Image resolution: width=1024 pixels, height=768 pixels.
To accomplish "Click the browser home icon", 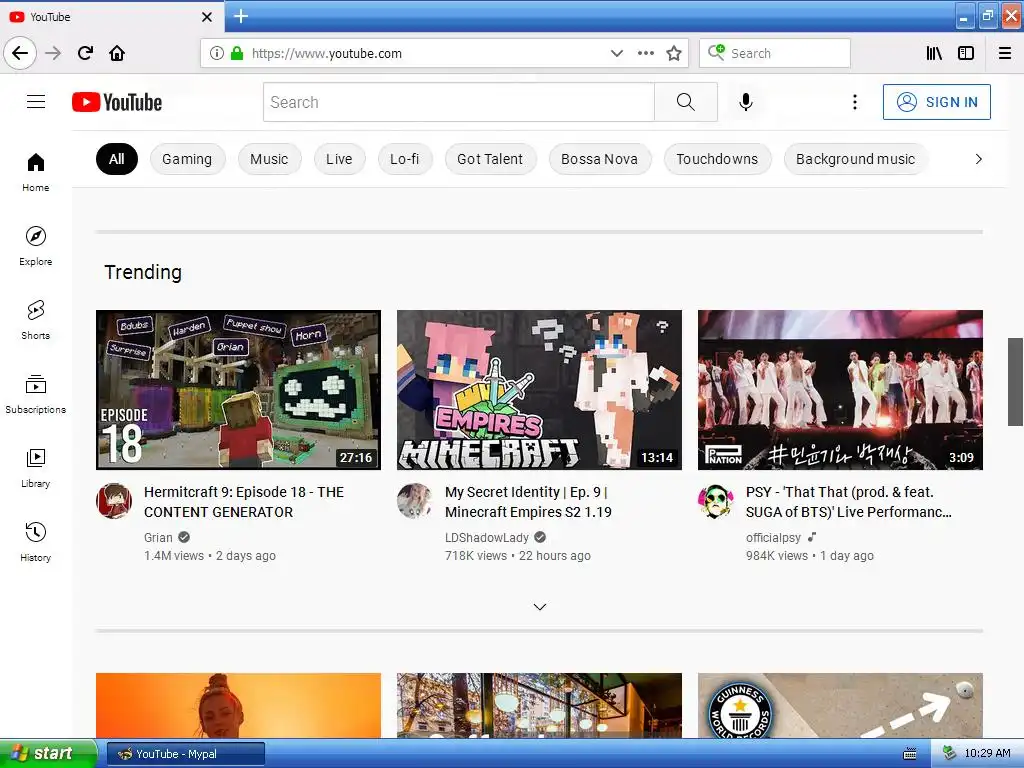I will pyautogui.click(x=117, y=53).
